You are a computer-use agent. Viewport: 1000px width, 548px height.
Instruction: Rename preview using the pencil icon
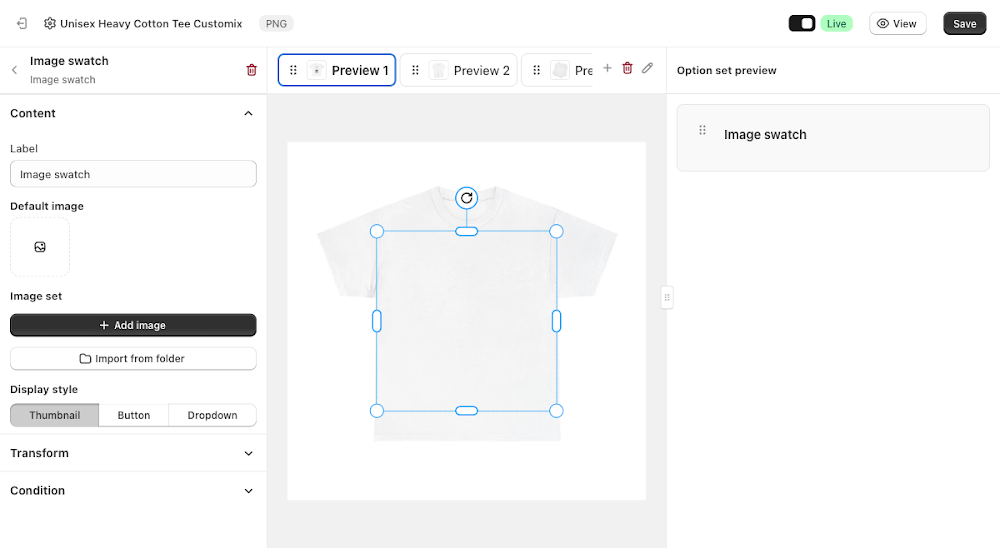pos(647,68)
